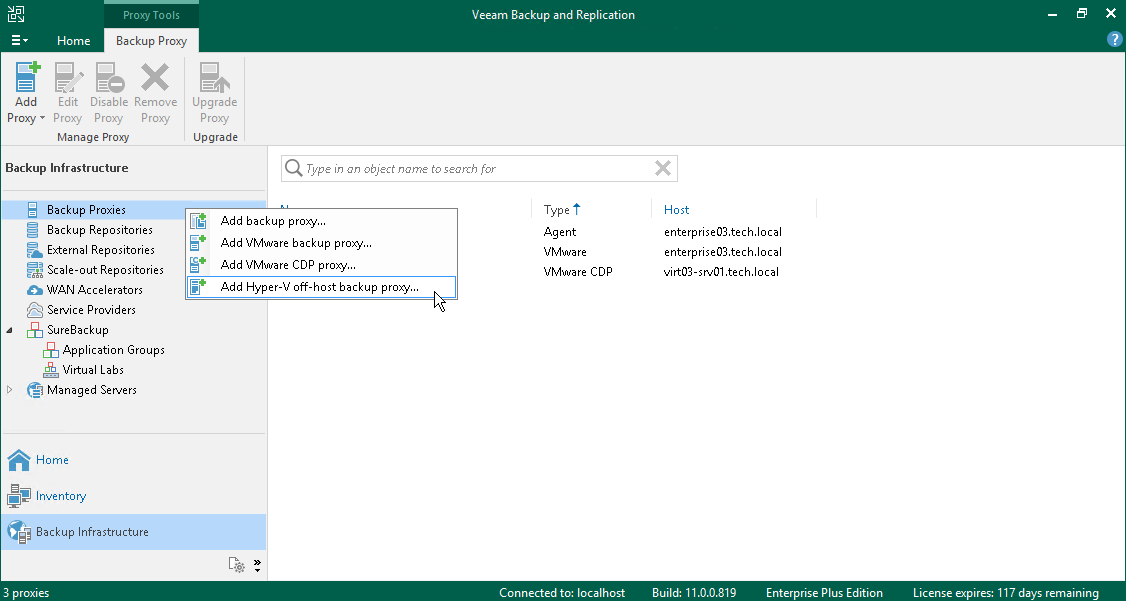Click the Service Providers node icon

34,310
